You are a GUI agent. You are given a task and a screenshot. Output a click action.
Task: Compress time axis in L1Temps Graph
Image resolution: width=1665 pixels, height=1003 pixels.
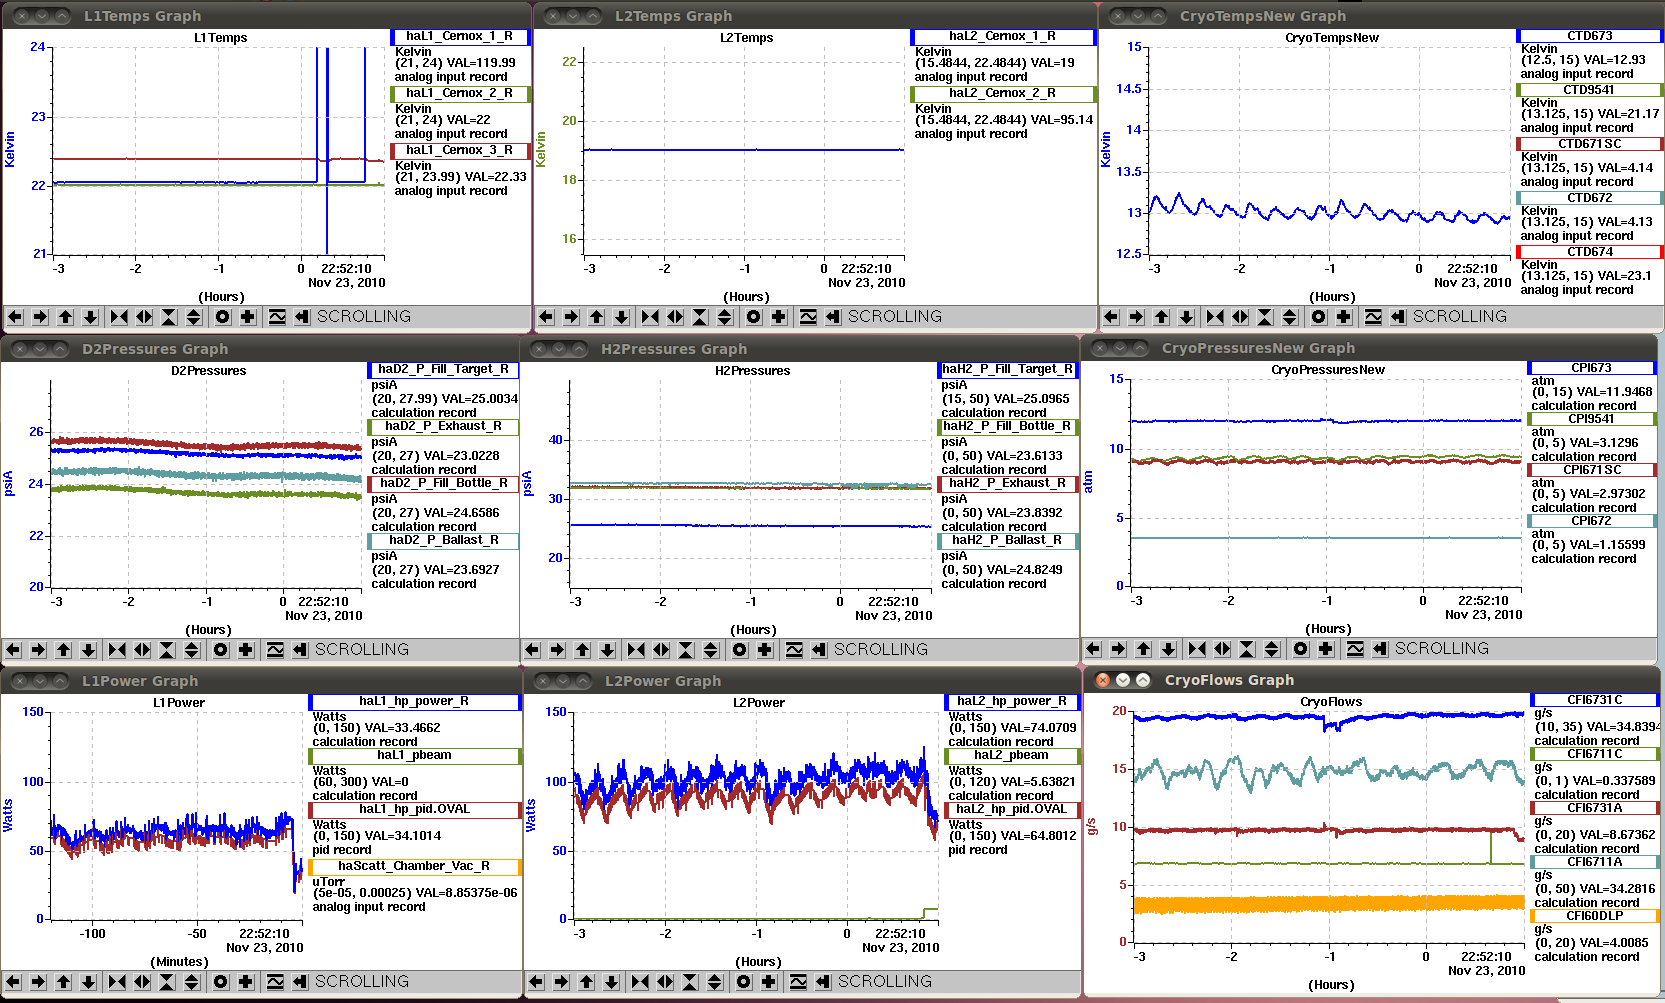tap(119, 317)
